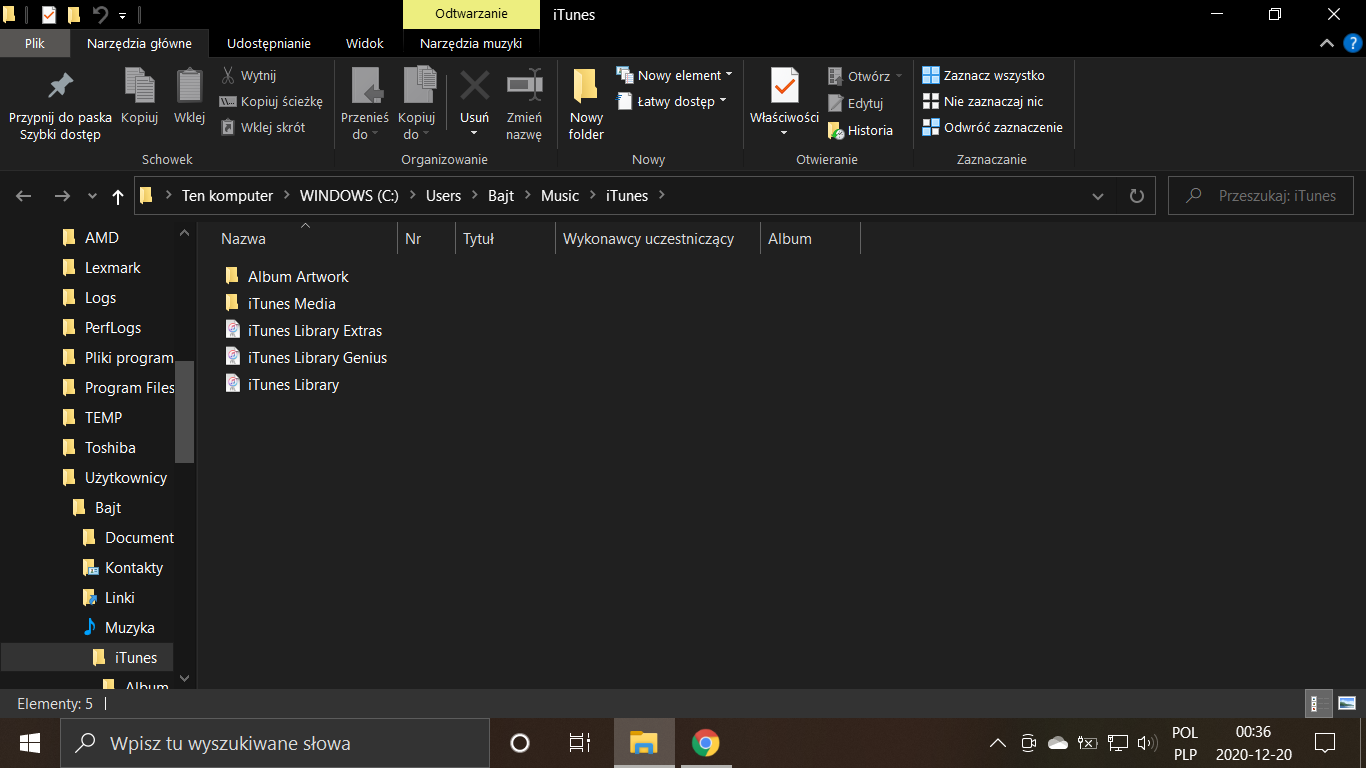The width and height of the screenshot is (1366, 768).
Task: Switch to Widok tab
Action: [x=365, y=43]
